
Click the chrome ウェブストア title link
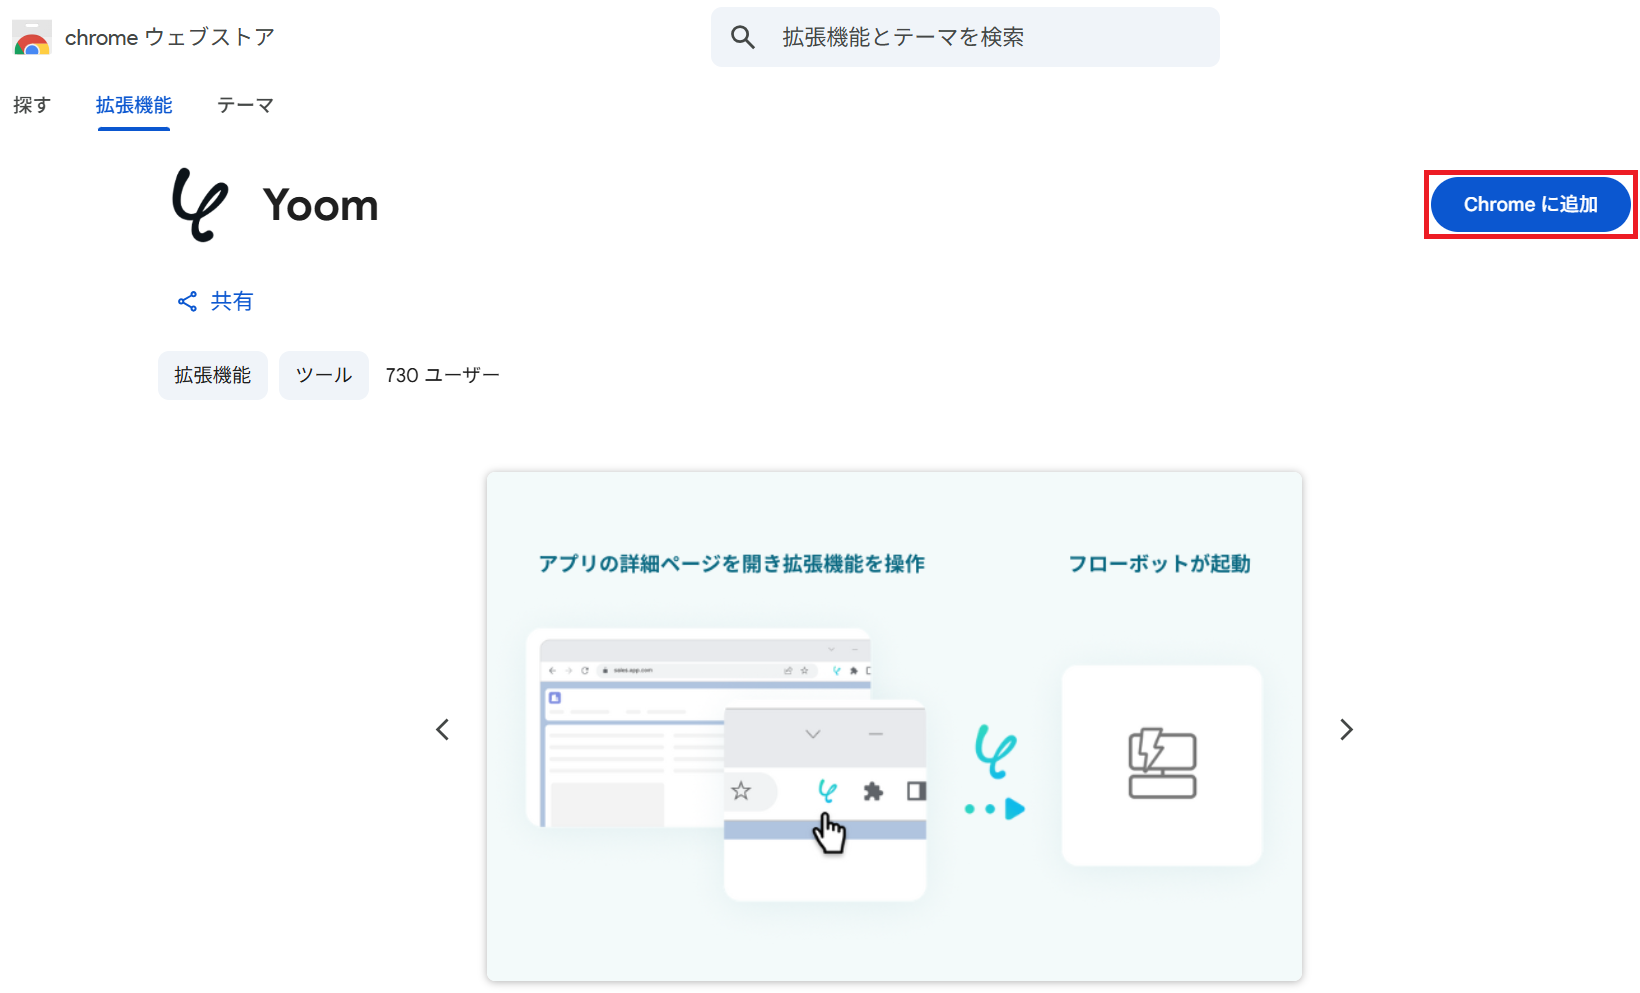[x=170, y=38]
